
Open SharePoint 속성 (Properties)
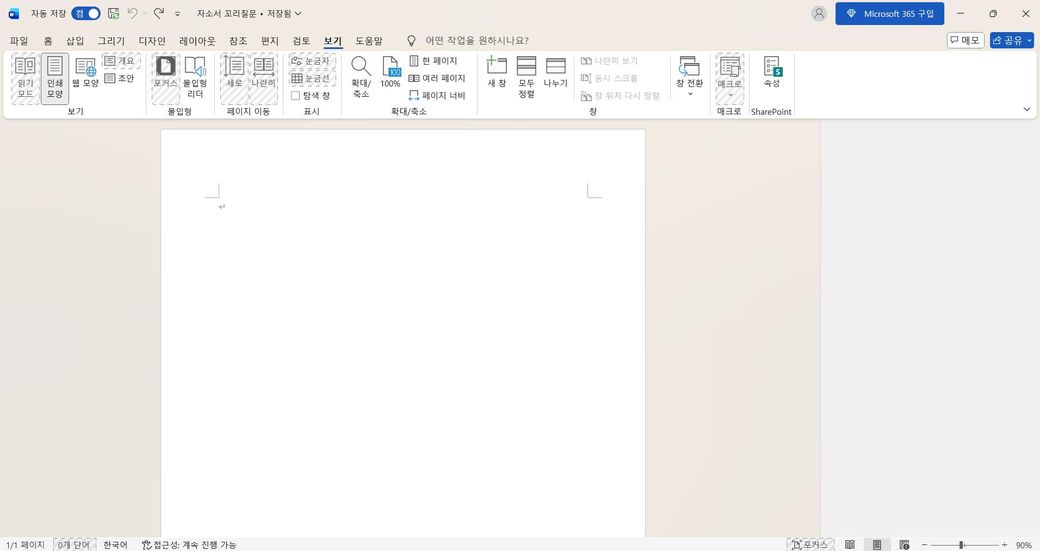[x=772, y=73]
